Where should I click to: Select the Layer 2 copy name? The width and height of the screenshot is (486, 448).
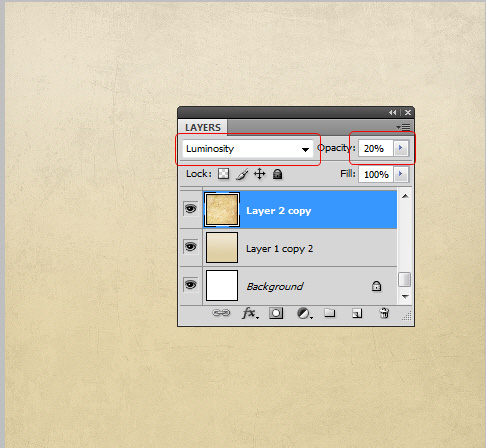[279, 211]
